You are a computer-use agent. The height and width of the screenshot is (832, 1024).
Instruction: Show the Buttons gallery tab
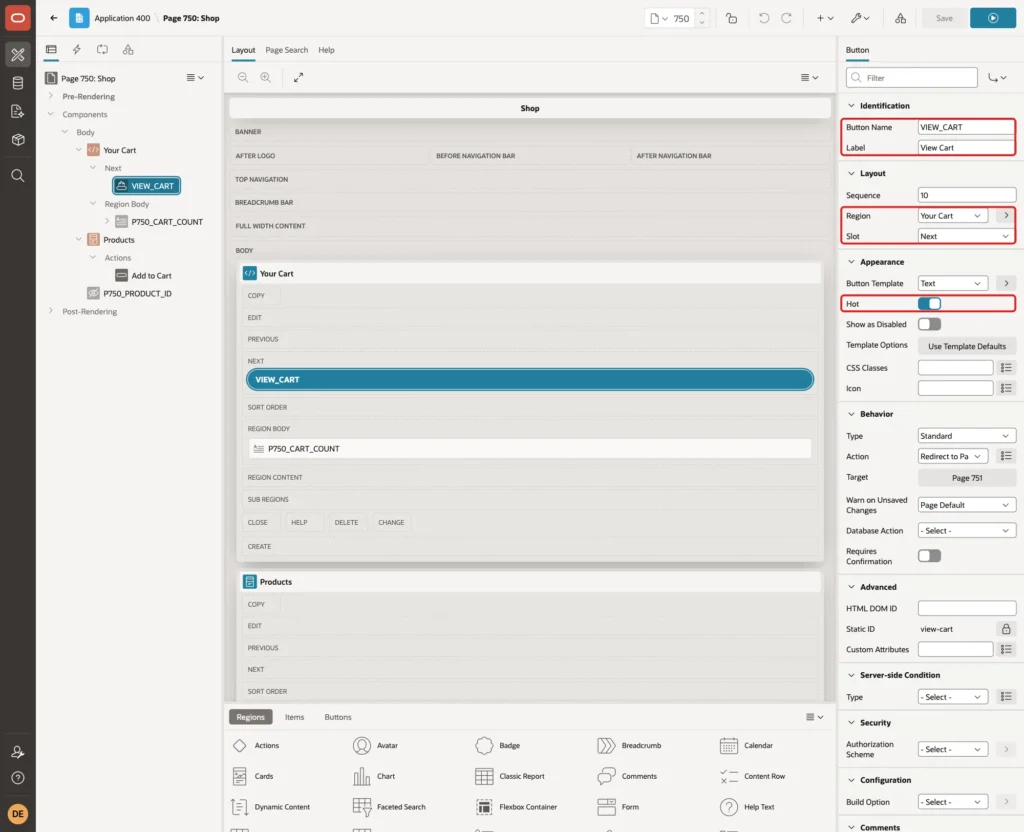tap(338, 717)
